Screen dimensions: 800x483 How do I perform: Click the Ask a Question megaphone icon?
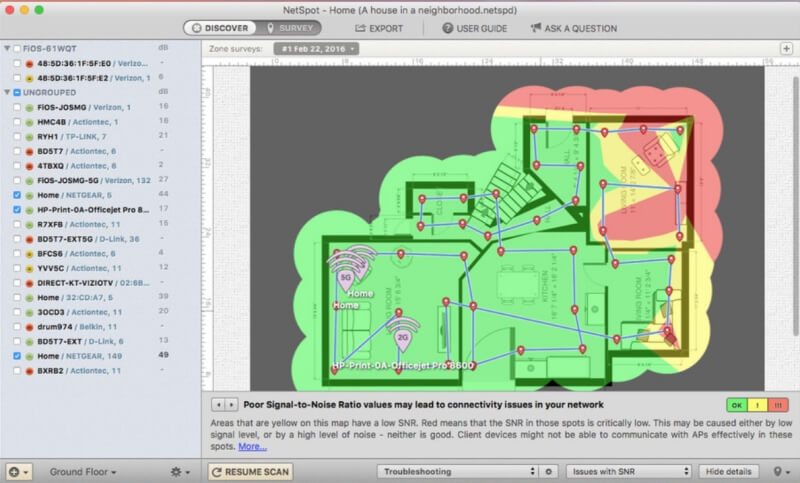tap(536, 28)
